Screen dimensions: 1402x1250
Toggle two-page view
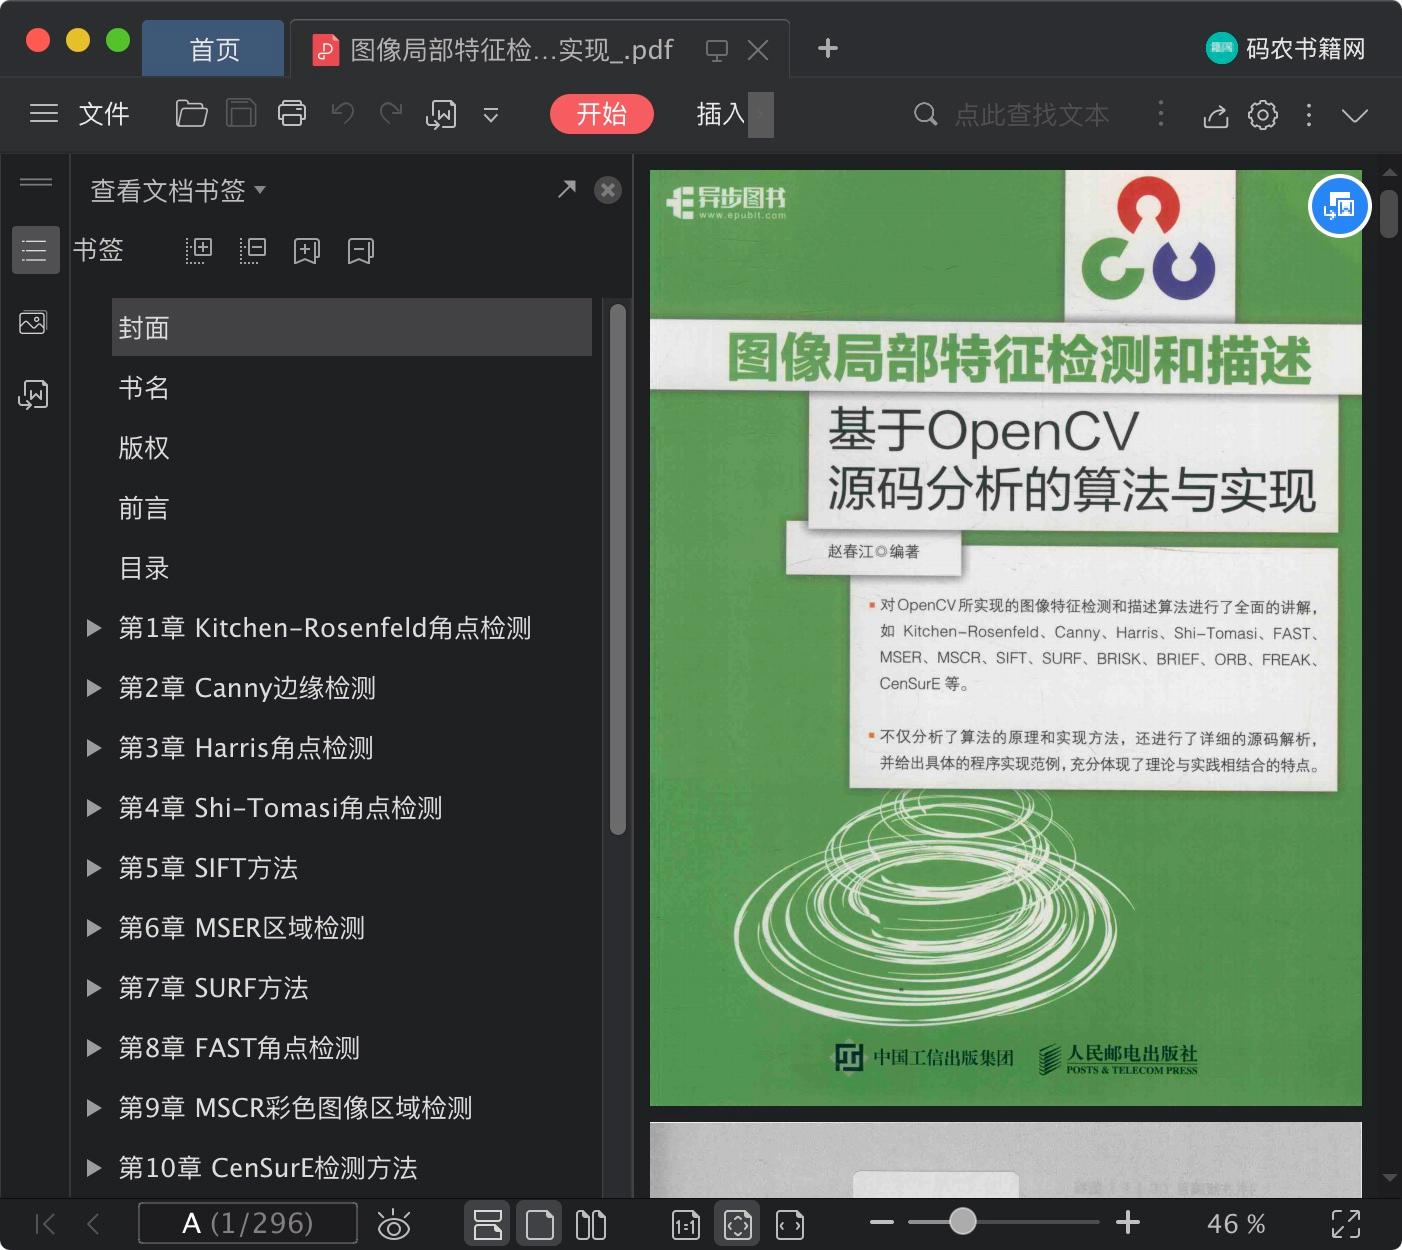[591, 1224]
